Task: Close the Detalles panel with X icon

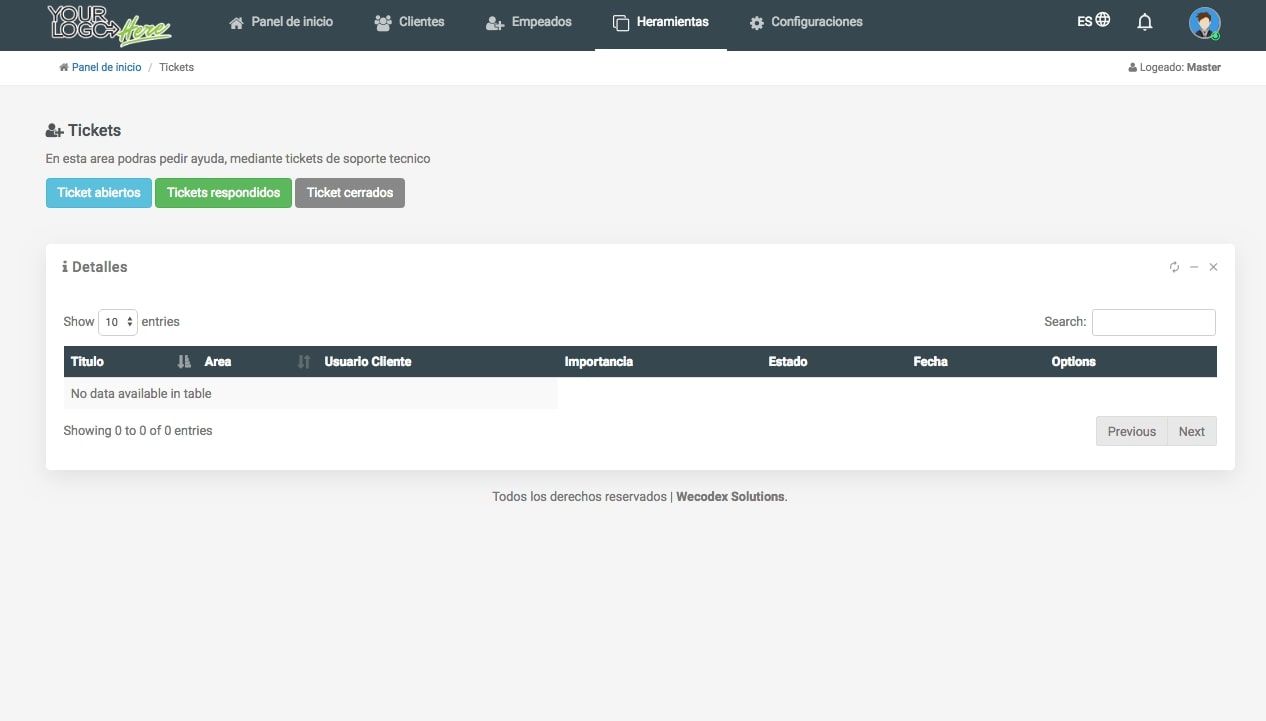Action: (x=1213, y=267)
